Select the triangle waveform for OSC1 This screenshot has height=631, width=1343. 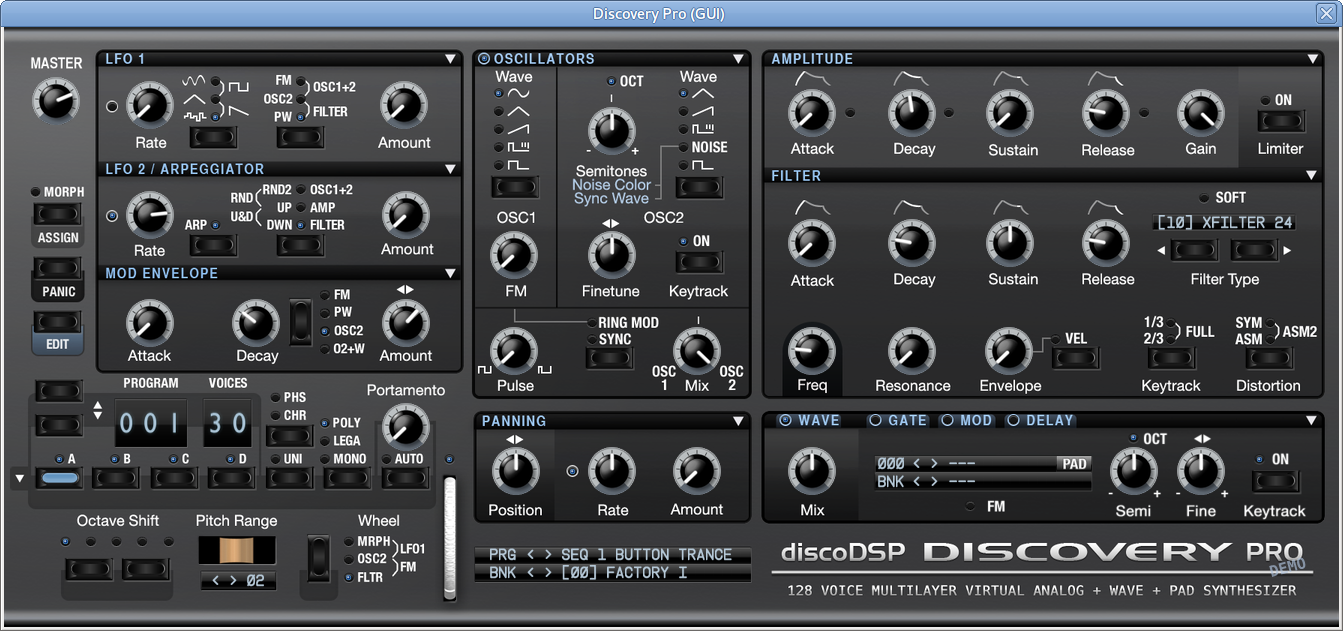(519, 112)
